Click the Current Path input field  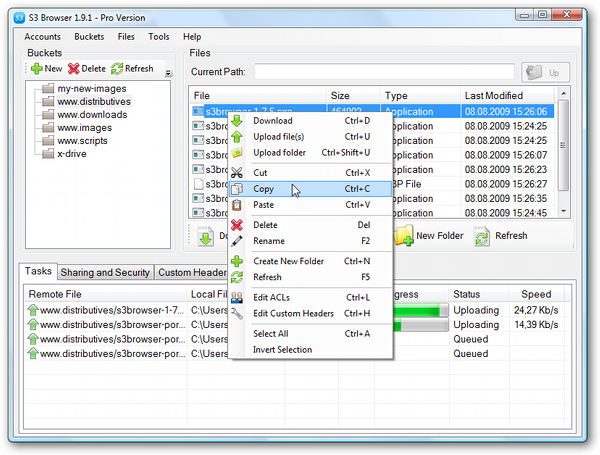coord(384,72)
